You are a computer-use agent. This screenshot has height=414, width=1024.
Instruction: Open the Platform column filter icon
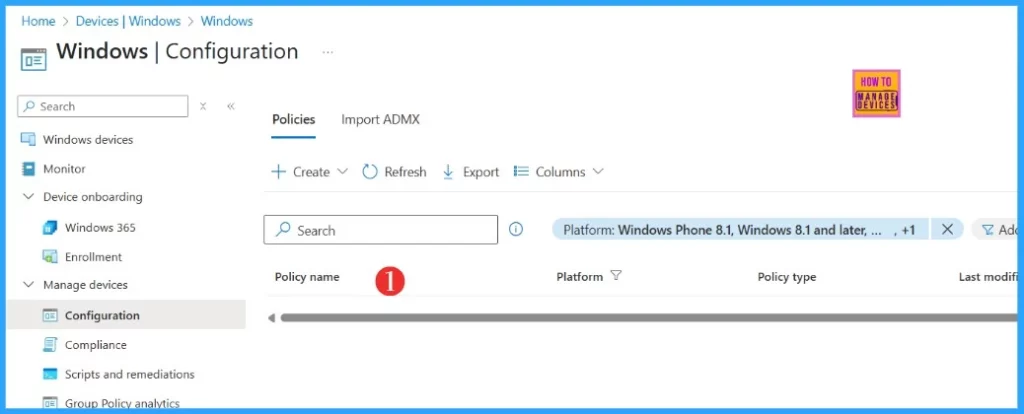[x=615, y=276]
